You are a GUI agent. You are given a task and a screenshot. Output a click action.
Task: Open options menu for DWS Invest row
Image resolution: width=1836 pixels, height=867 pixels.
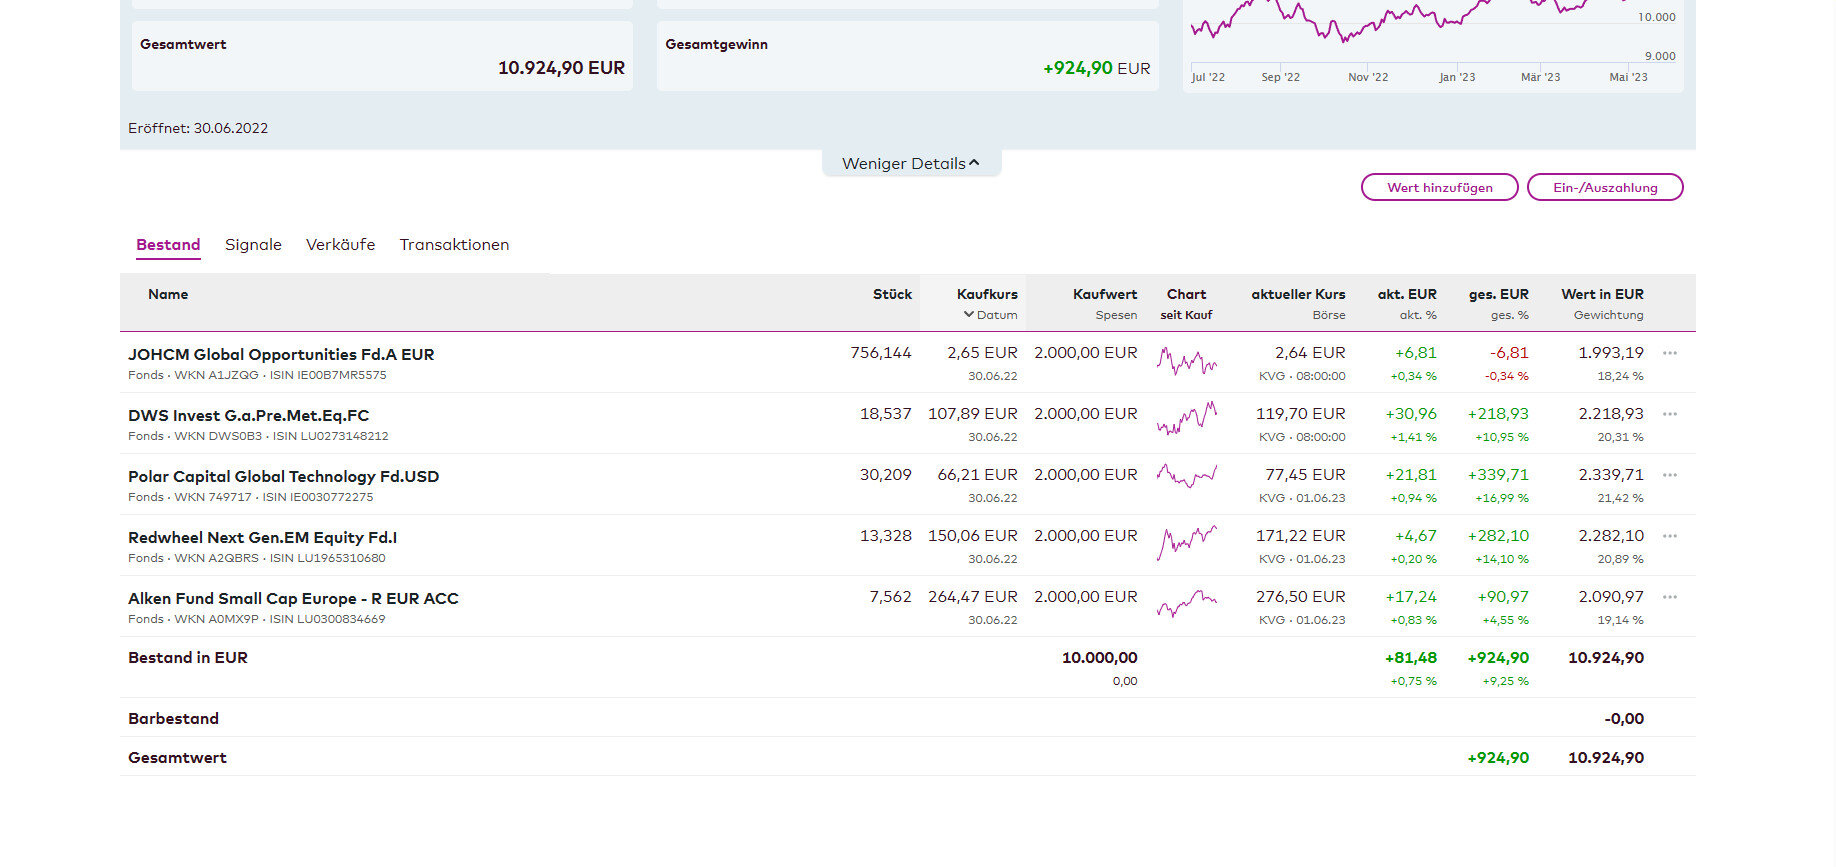(x=1669, y=414)
